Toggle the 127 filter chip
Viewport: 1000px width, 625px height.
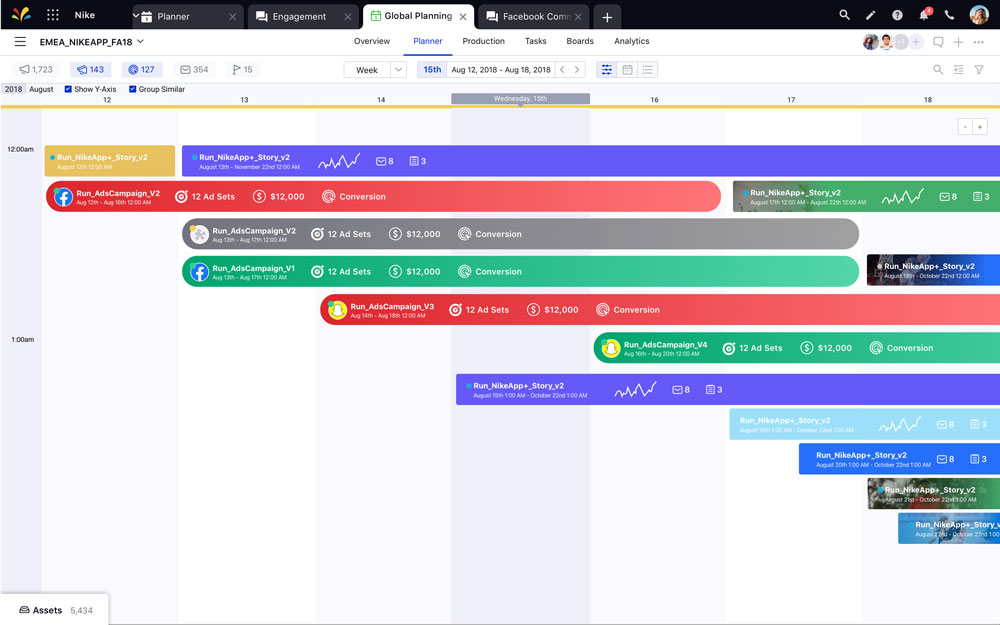[142, 70]
